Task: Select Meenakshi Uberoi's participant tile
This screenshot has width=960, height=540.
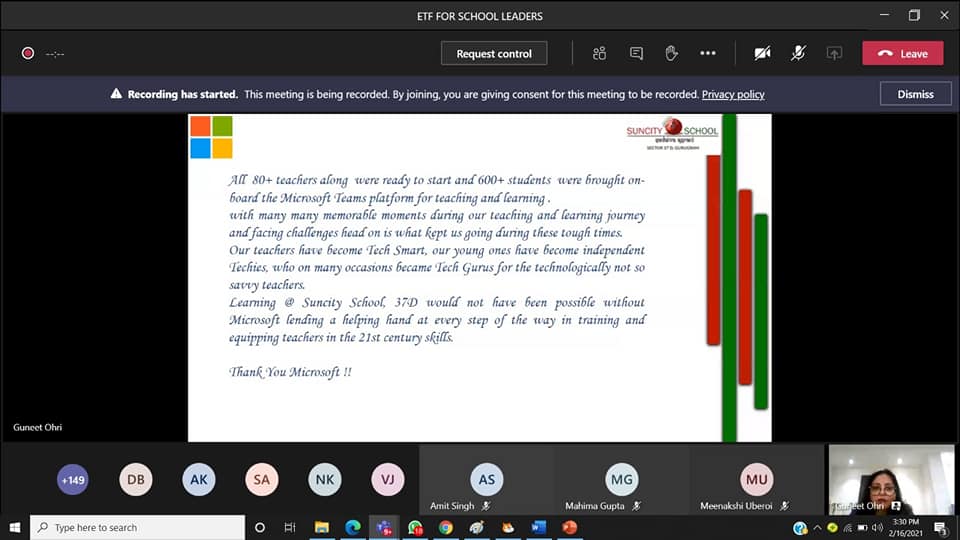Action: tap(757, 480)
